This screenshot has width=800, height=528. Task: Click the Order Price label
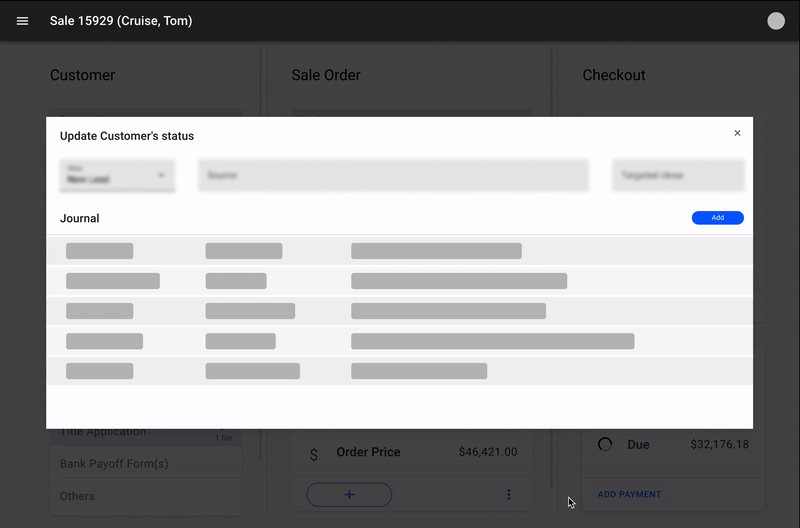(x=368, y=452)
